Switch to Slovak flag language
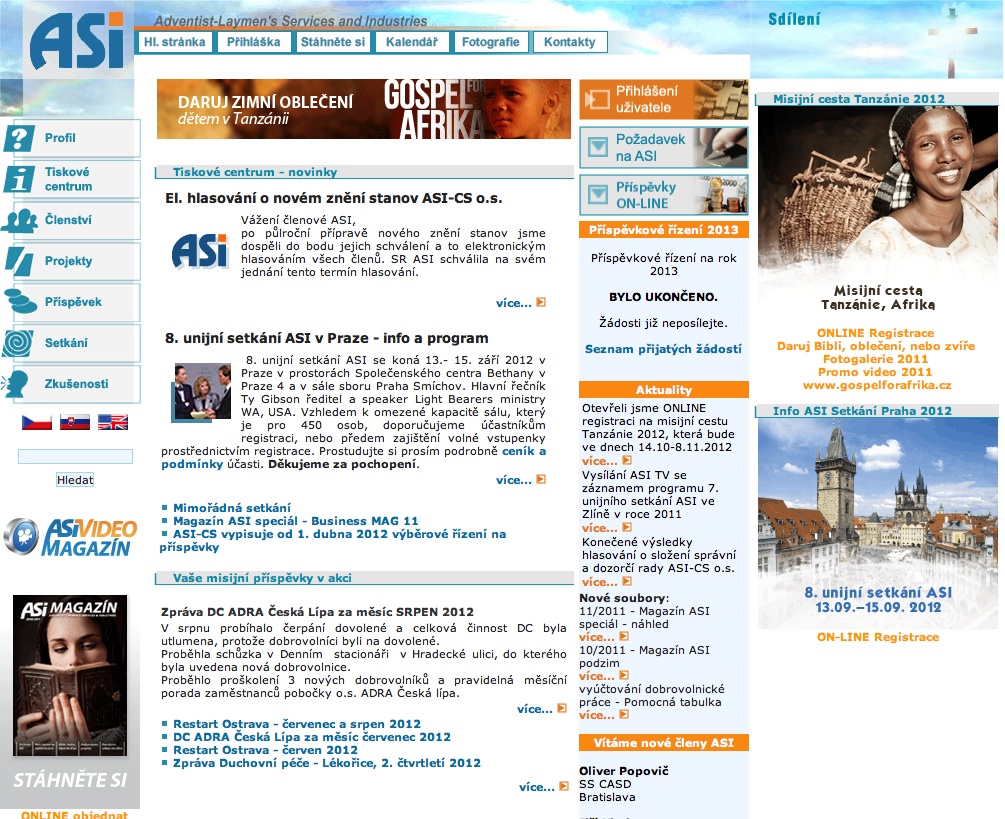The image size is (1005, 819). pyautogui.click(x=75, y=422)
